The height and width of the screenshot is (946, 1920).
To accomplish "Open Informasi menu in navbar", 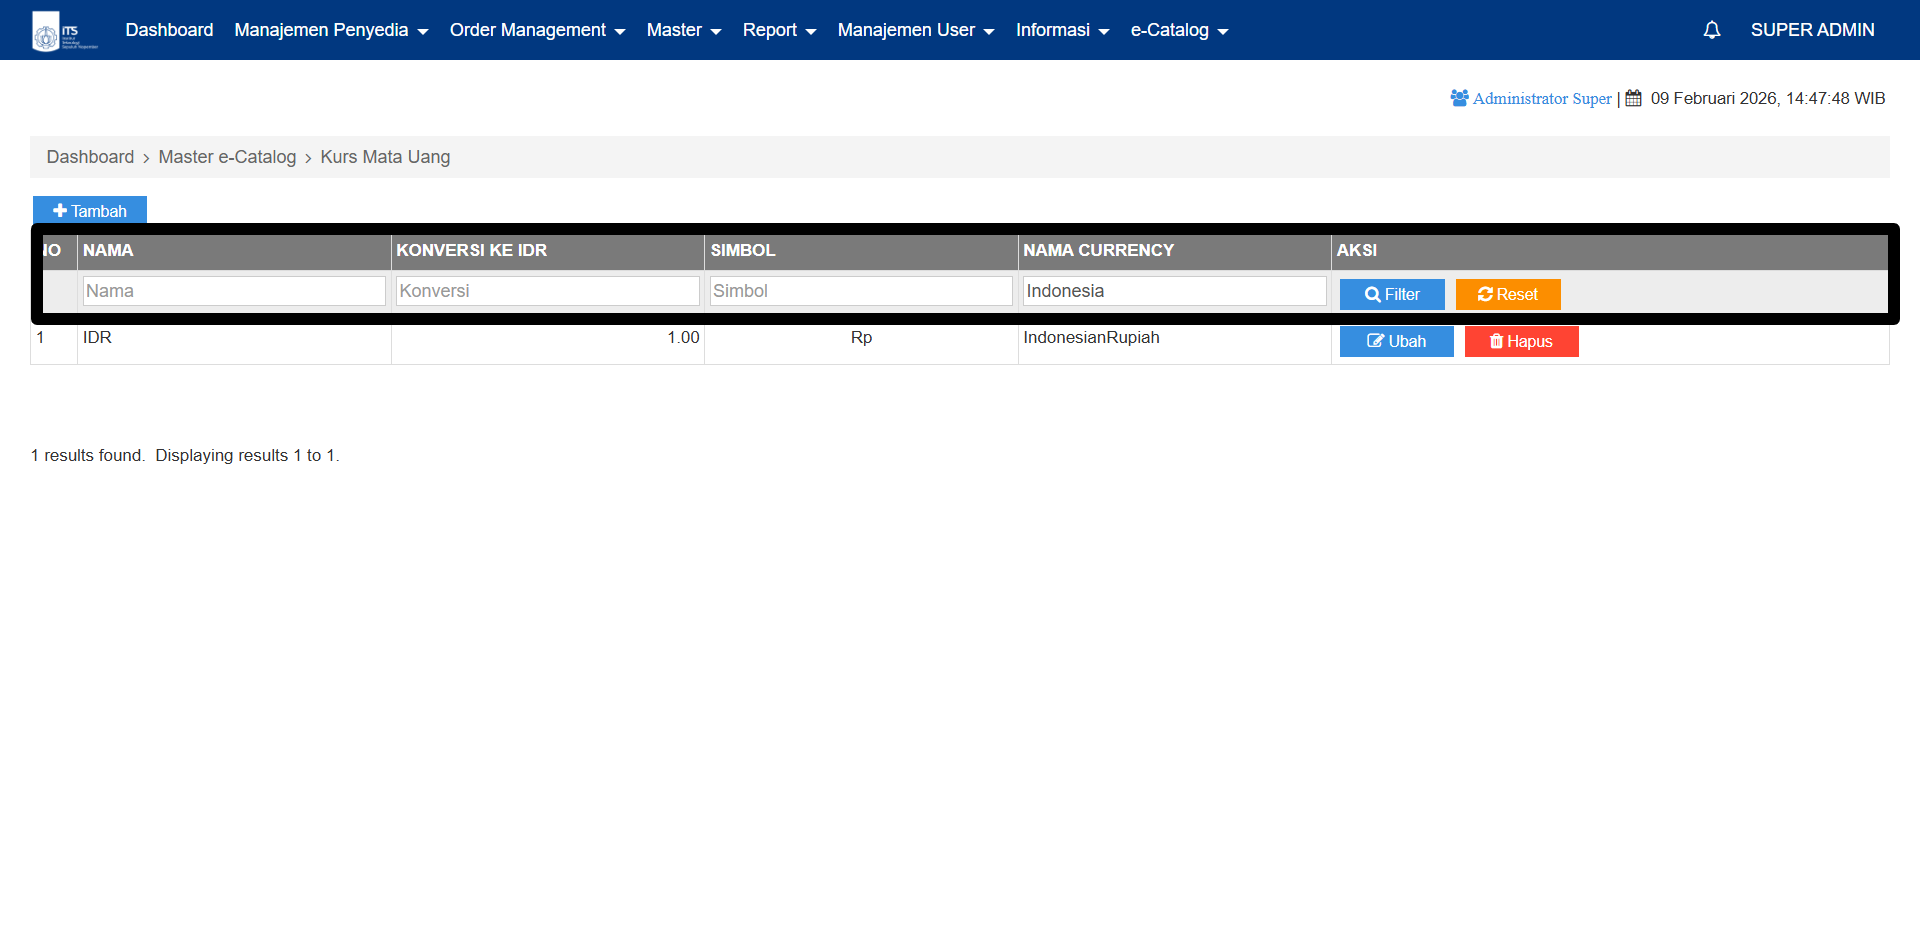I will point(1062,30).
